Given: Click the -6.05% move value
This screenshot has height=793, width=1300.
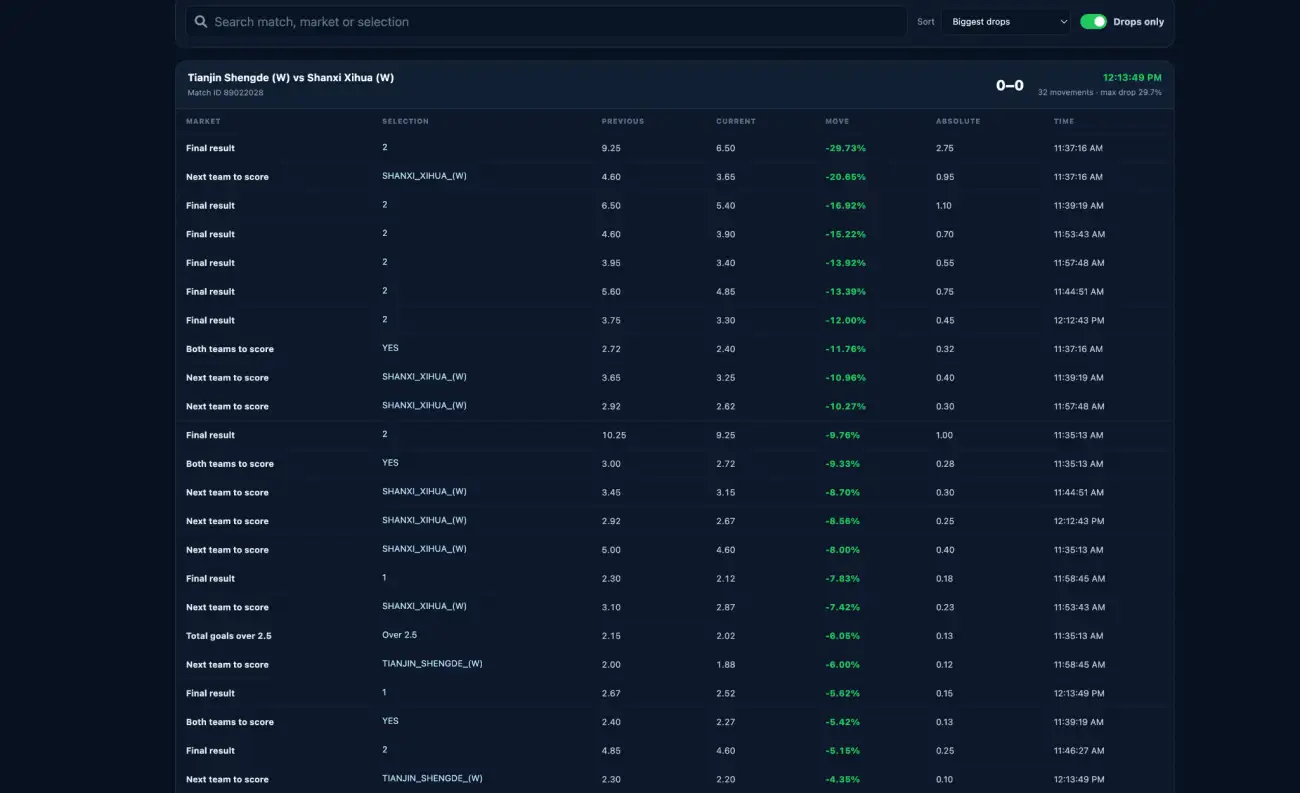Looking at the screenshot, I should [843, 636].
